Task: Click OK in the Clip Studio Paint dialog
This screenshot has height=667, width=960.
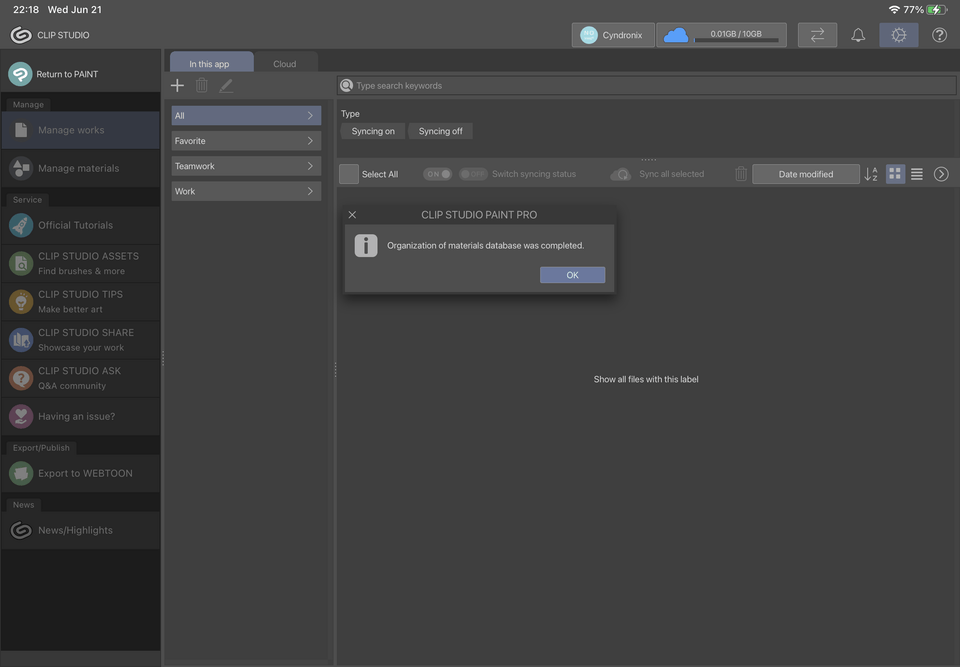Action: 572,275
